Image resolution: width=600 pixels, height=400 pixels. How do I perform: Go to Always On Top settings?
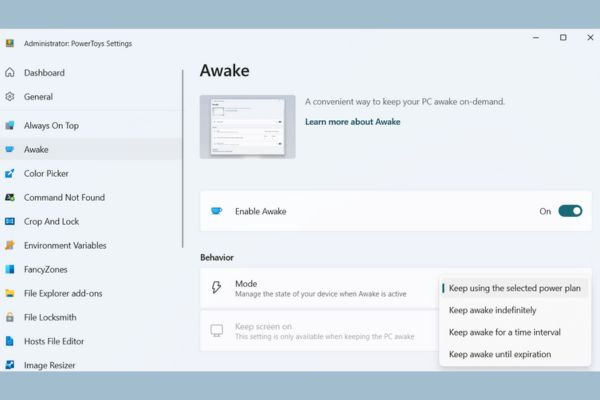pyautogui.click(x=90, y=125)
